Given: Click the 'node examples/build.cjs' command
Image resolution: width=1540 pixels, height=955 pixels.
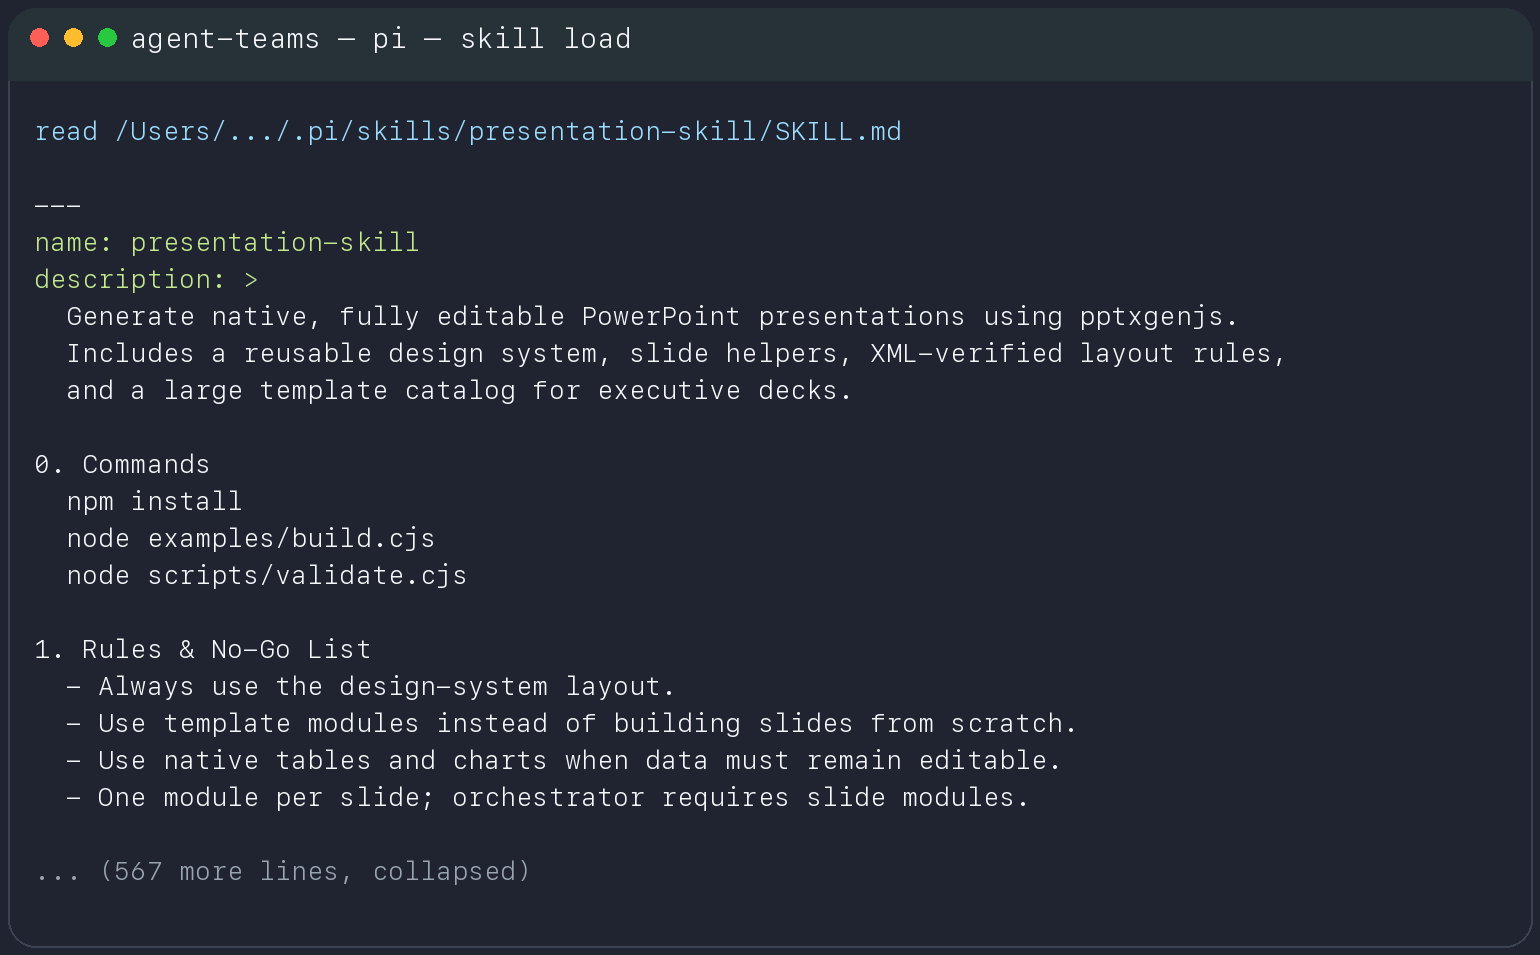Looking at the screenshot, I should [x=250, y=538].
